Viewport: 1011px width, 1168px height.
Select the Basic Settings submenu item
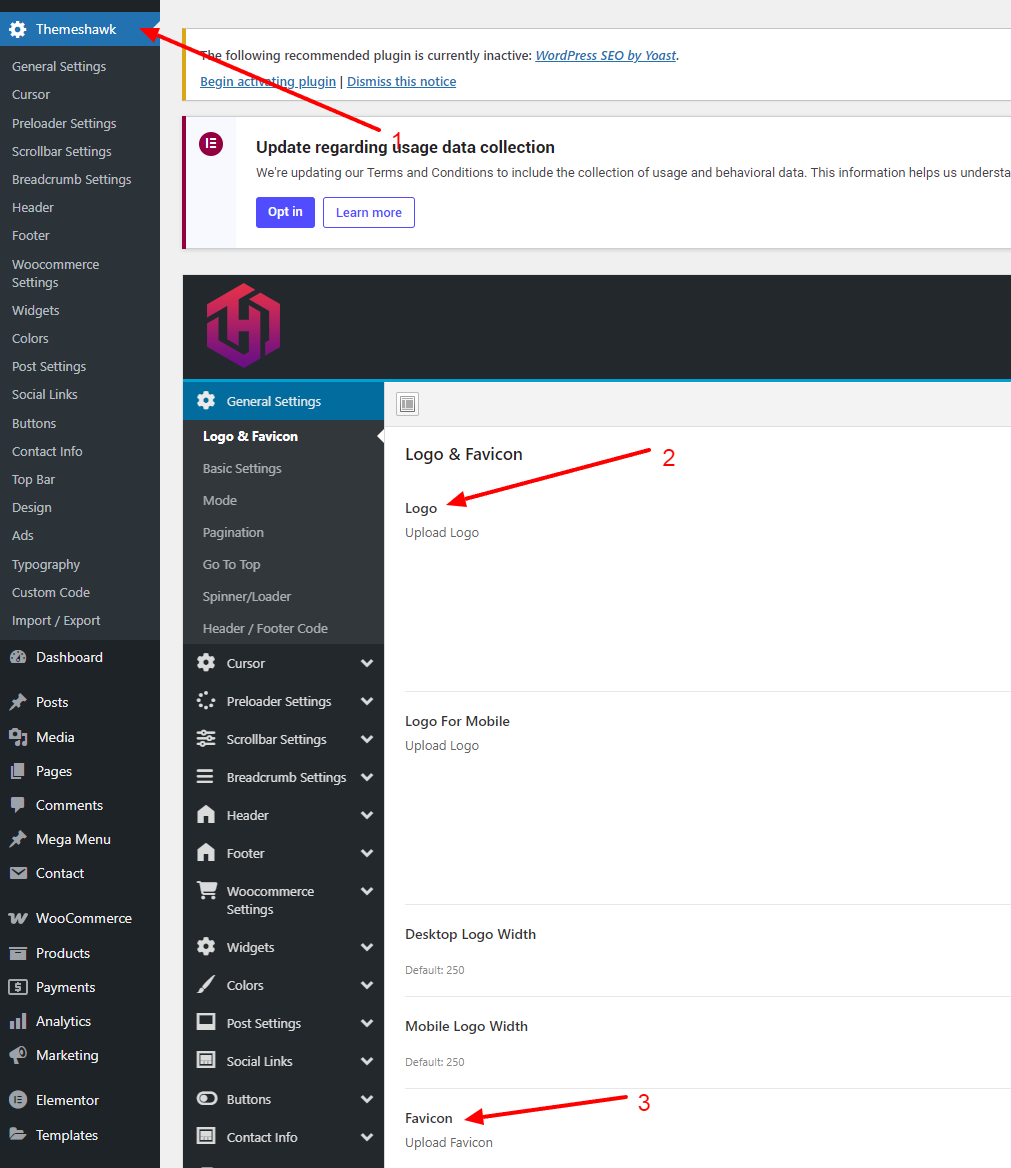242,468
